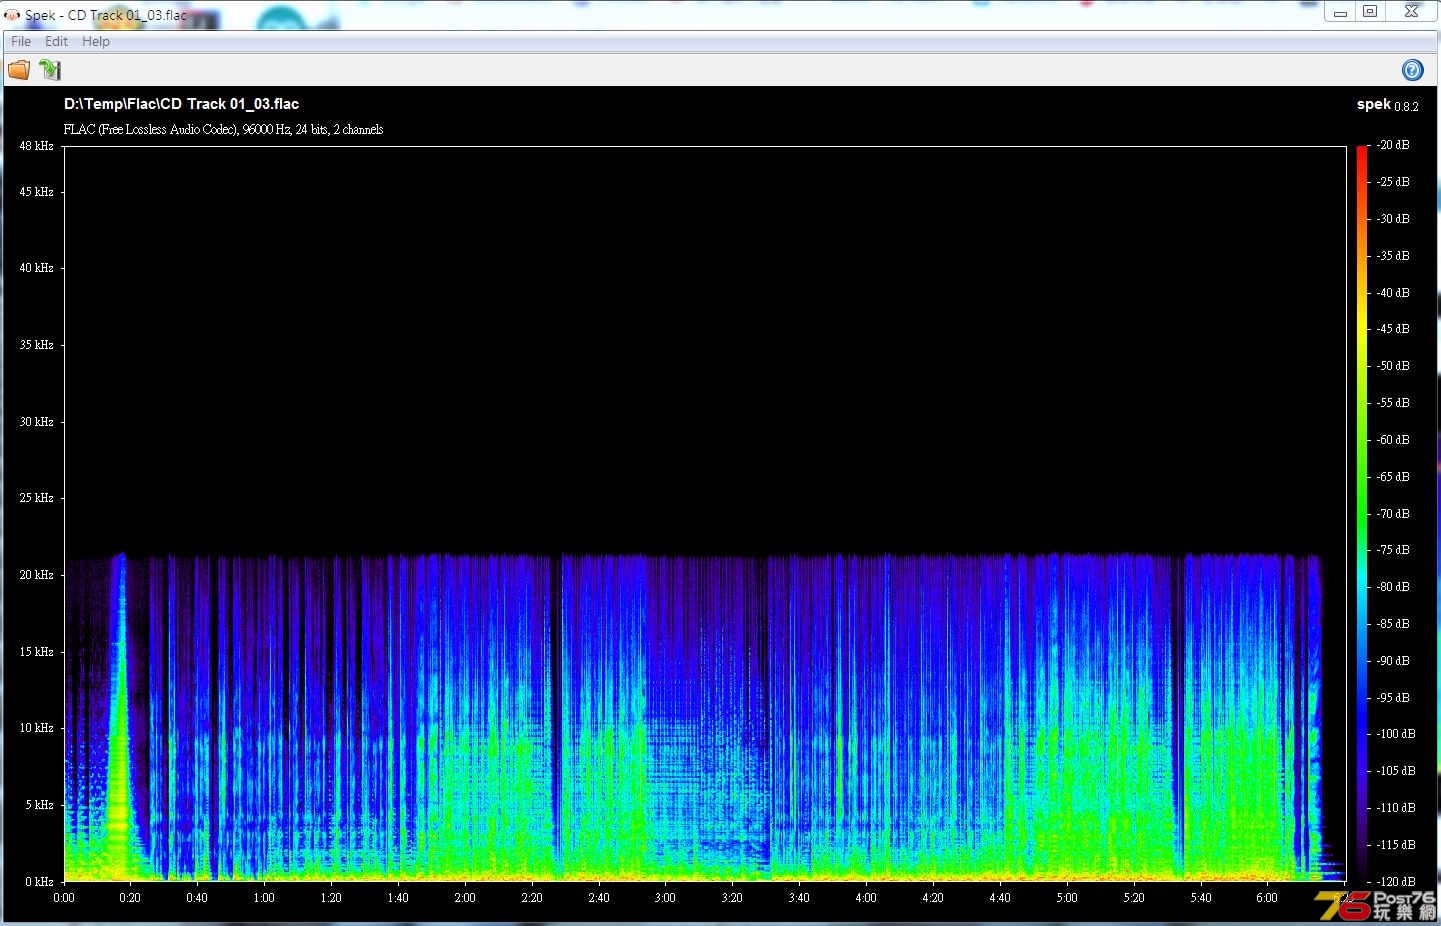Click the file path D:\Temp\Flac\CD Track 01_03.flac
The image size is (1441, 926).
click(x=181, y=104)
